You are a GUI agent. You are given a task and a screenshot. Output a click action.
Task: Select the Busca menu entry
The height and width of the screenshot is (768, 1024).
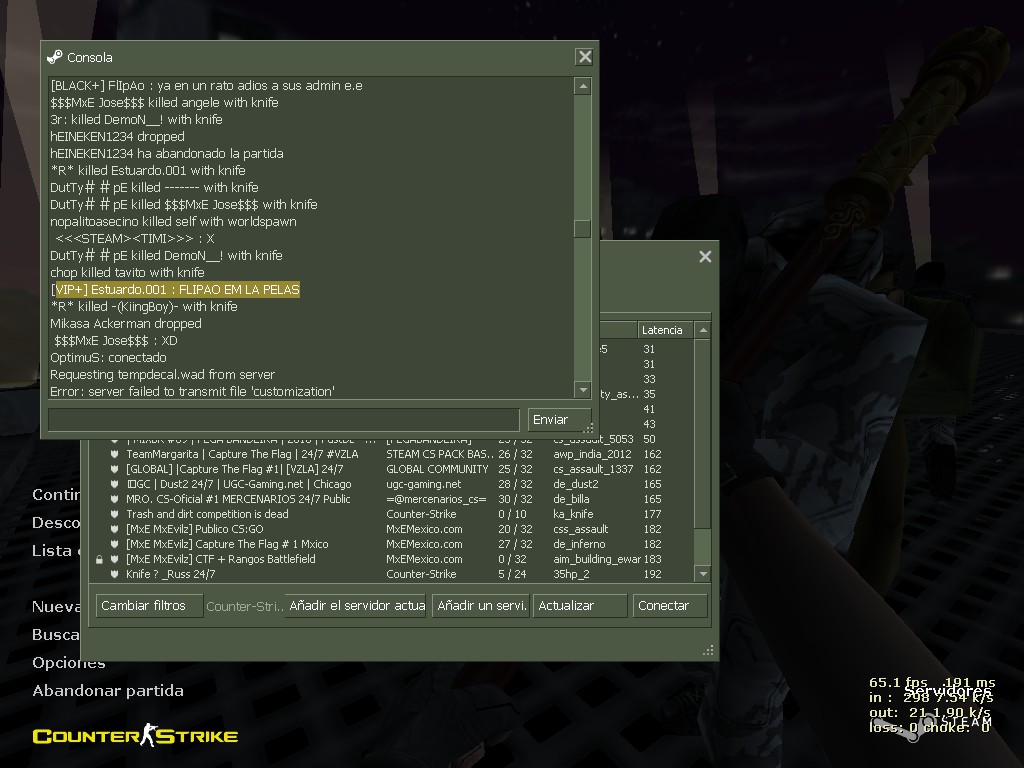[x=56, y=635]
